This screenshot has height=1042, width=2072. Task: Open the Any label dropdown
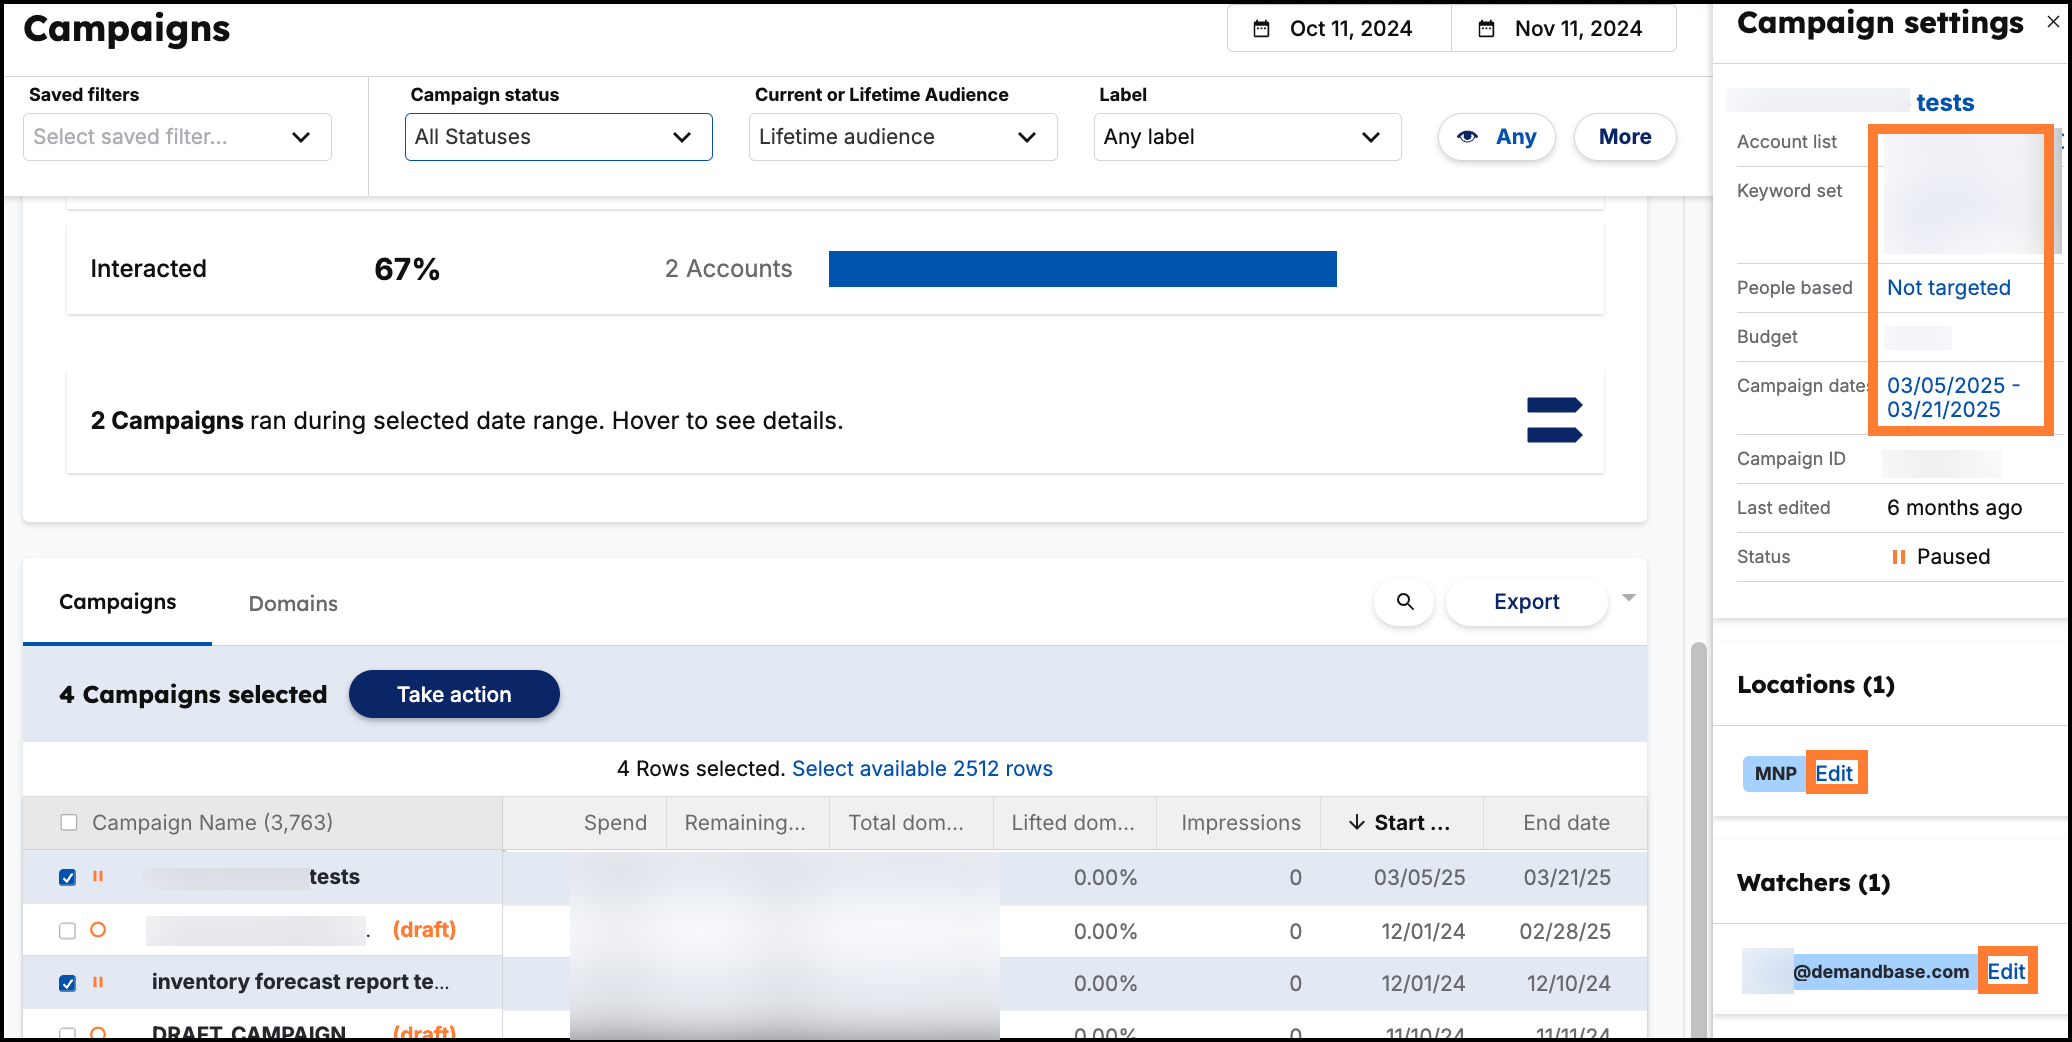[1247, 137]
